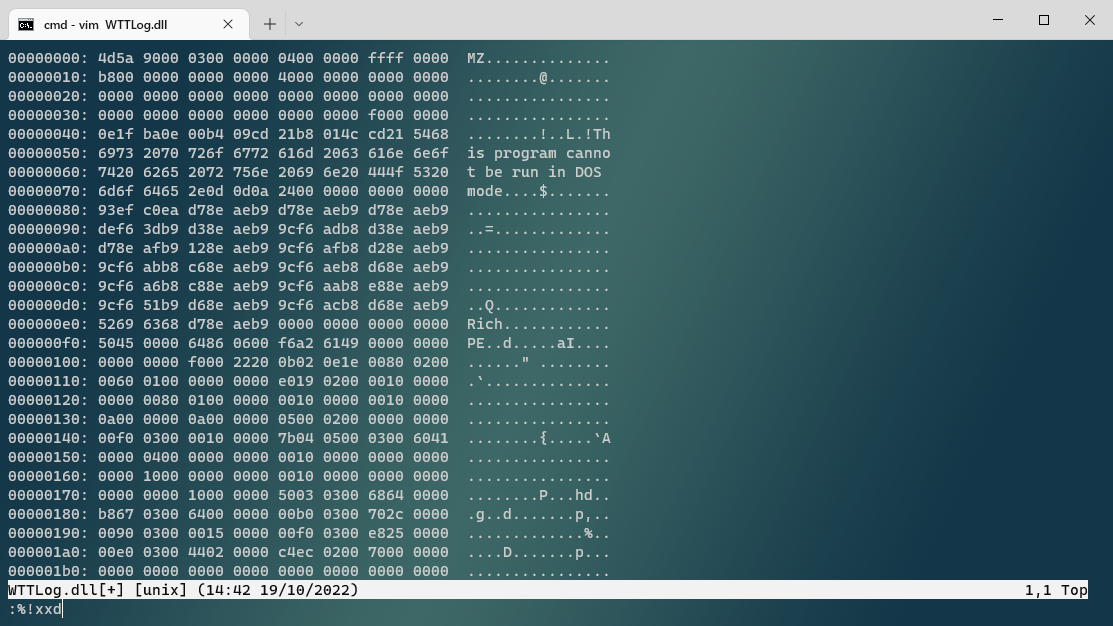The height and width of the screenshot is (626, 1113).
Task: Click hex value 6d6f in row 00000070
Action: click(116, 191)
